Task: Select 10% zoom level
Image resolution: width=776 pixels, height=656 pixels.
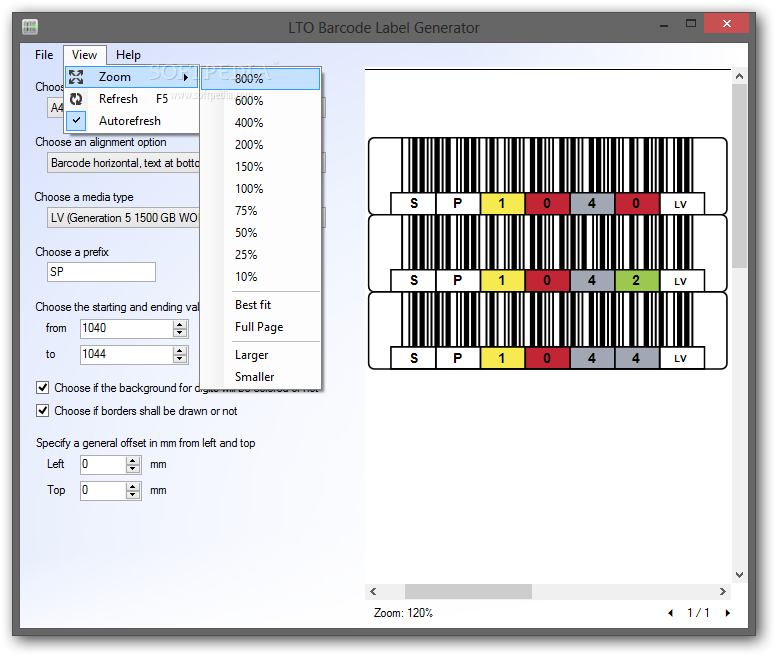Action: pyautogui.click(x=260, y=277)
